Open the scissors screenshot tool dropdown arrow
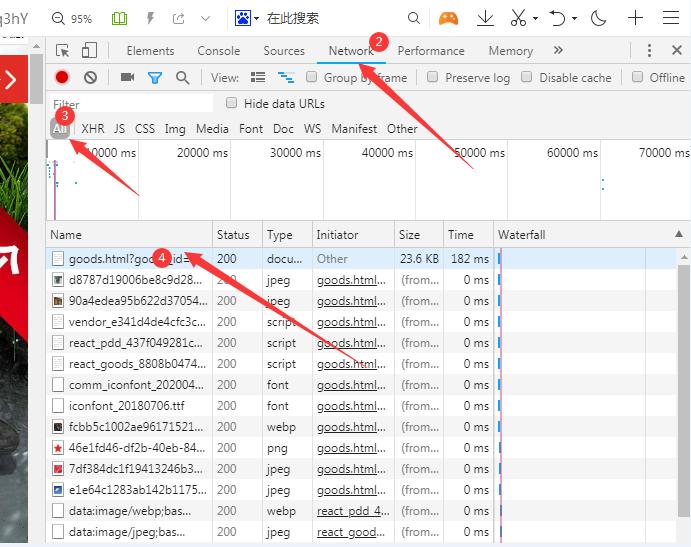Viewport: 691px width, 547px height. coord(535,18)
